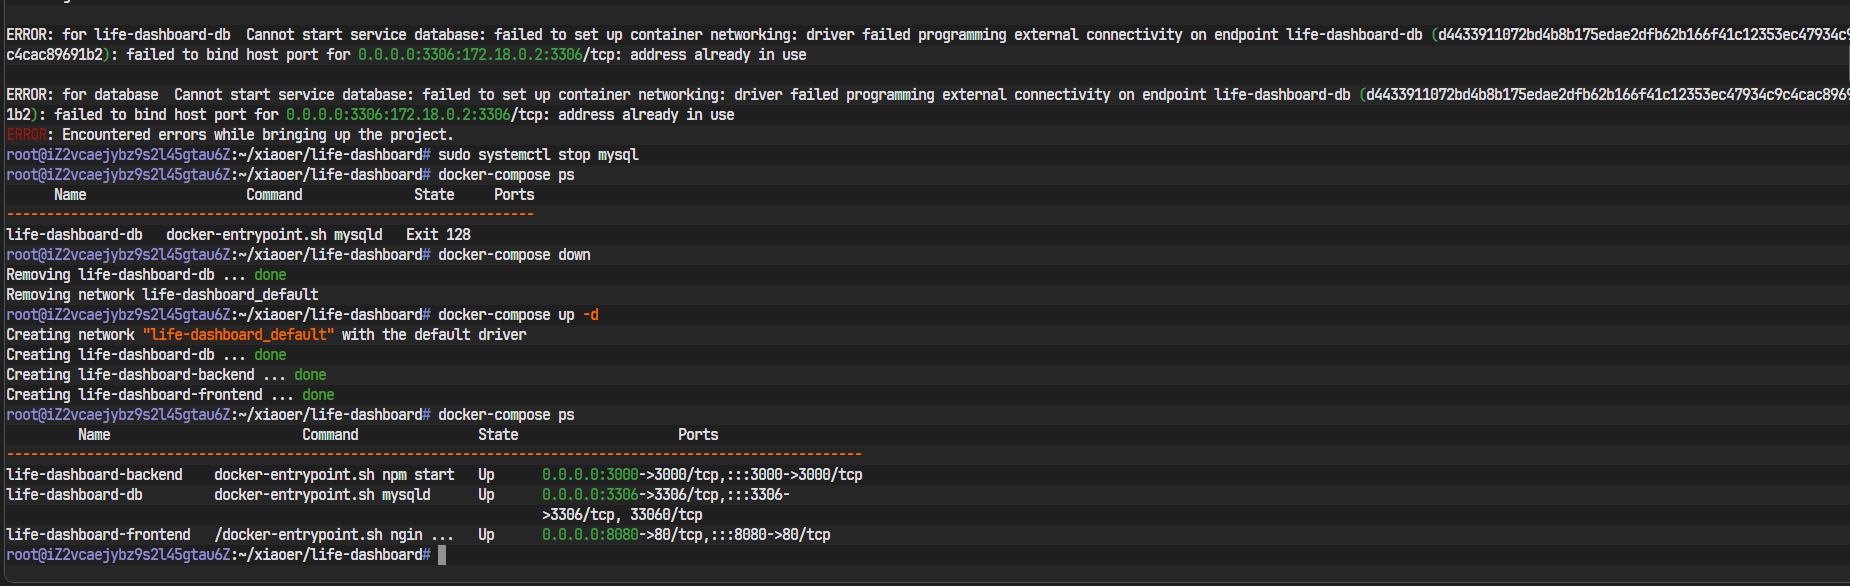Click the "Up" state in the life-dashboard-backend row
Image resolution: width=1850 pixels, height=586 pixels.
(x=486, y=475)
